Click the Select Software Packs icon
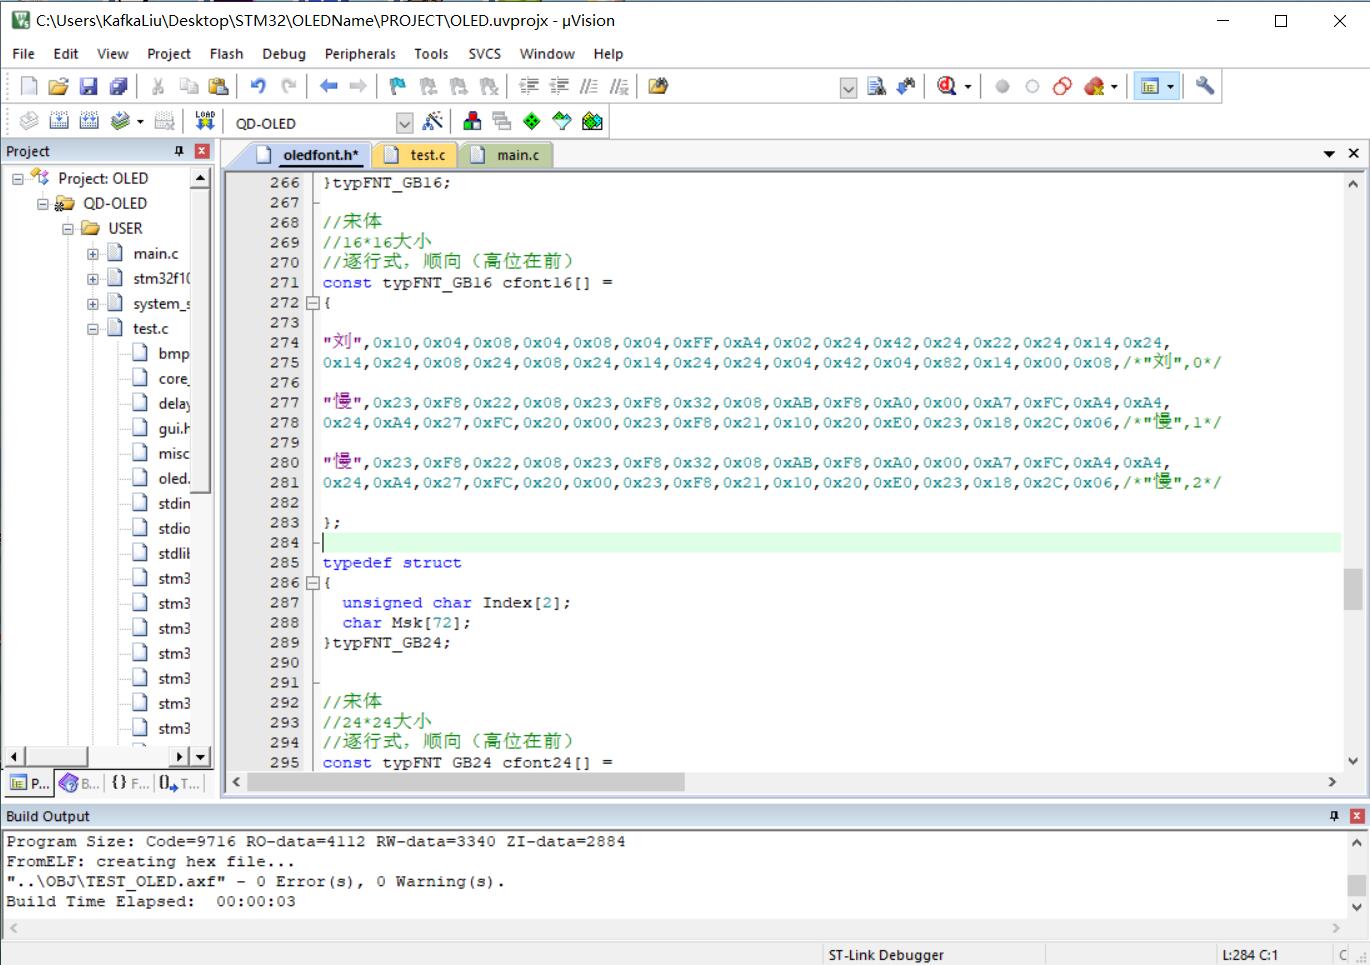 [x=562, y=122]
